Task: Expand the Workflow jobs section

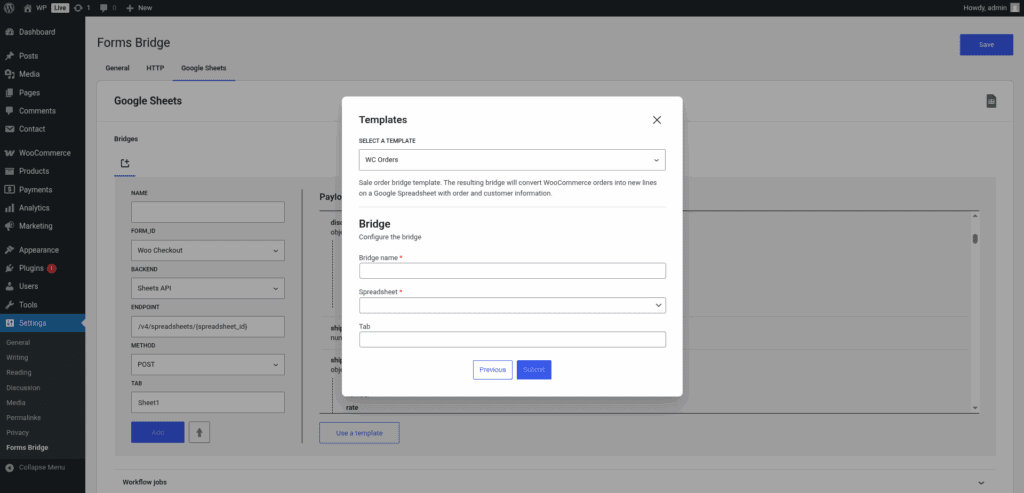Action: 555,482
